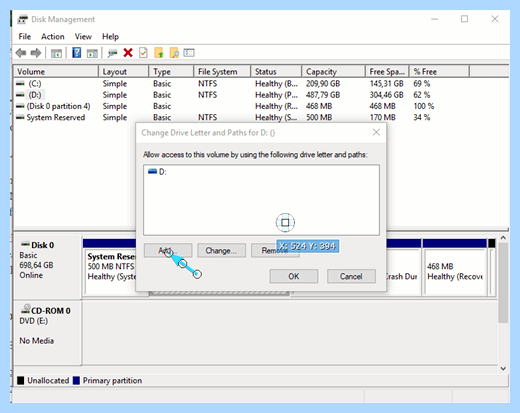The width and height of the screenshot is (520, 413).
Task: Click the drive icon of volume (D:)
Action: point(20,95)
